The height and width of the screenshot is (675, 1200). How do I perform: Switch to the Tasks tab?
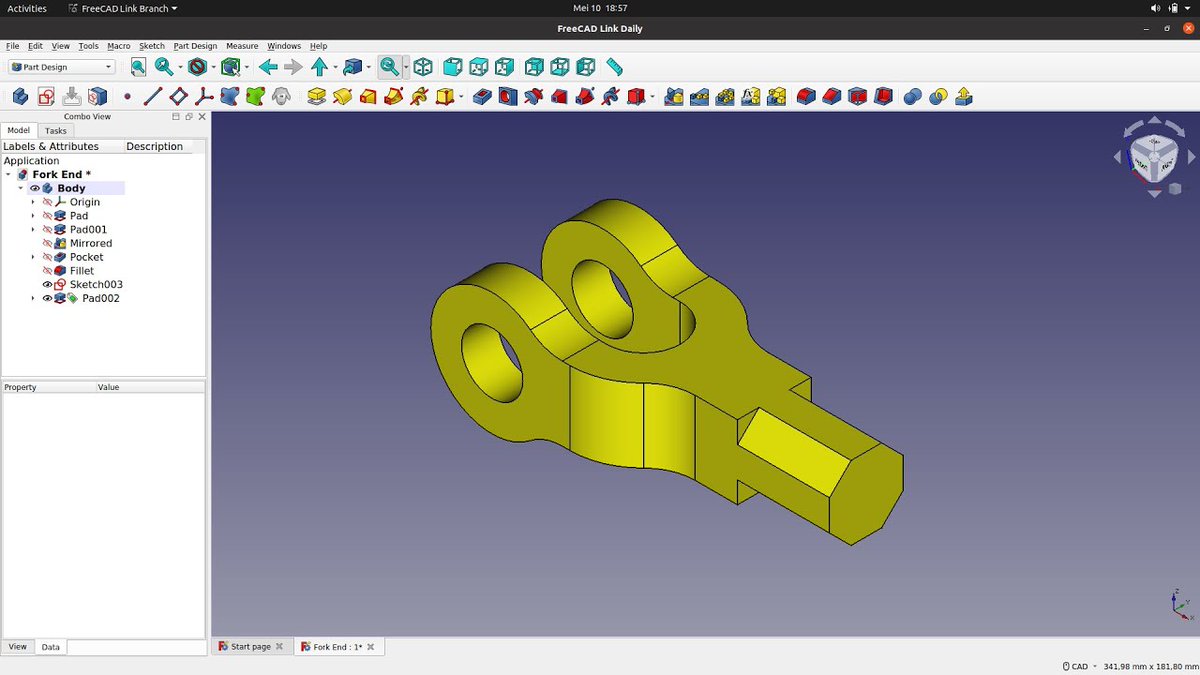tap(56, 130)
